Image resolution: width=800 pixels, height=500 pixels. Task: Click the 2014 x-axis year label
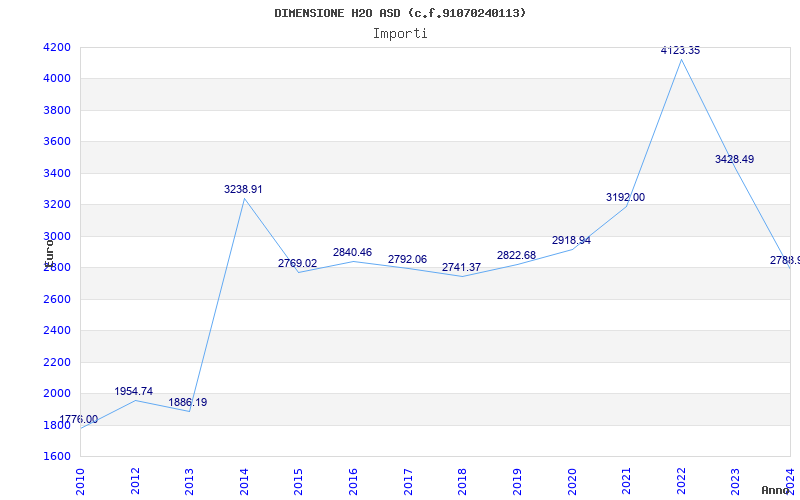coord(244,481)
